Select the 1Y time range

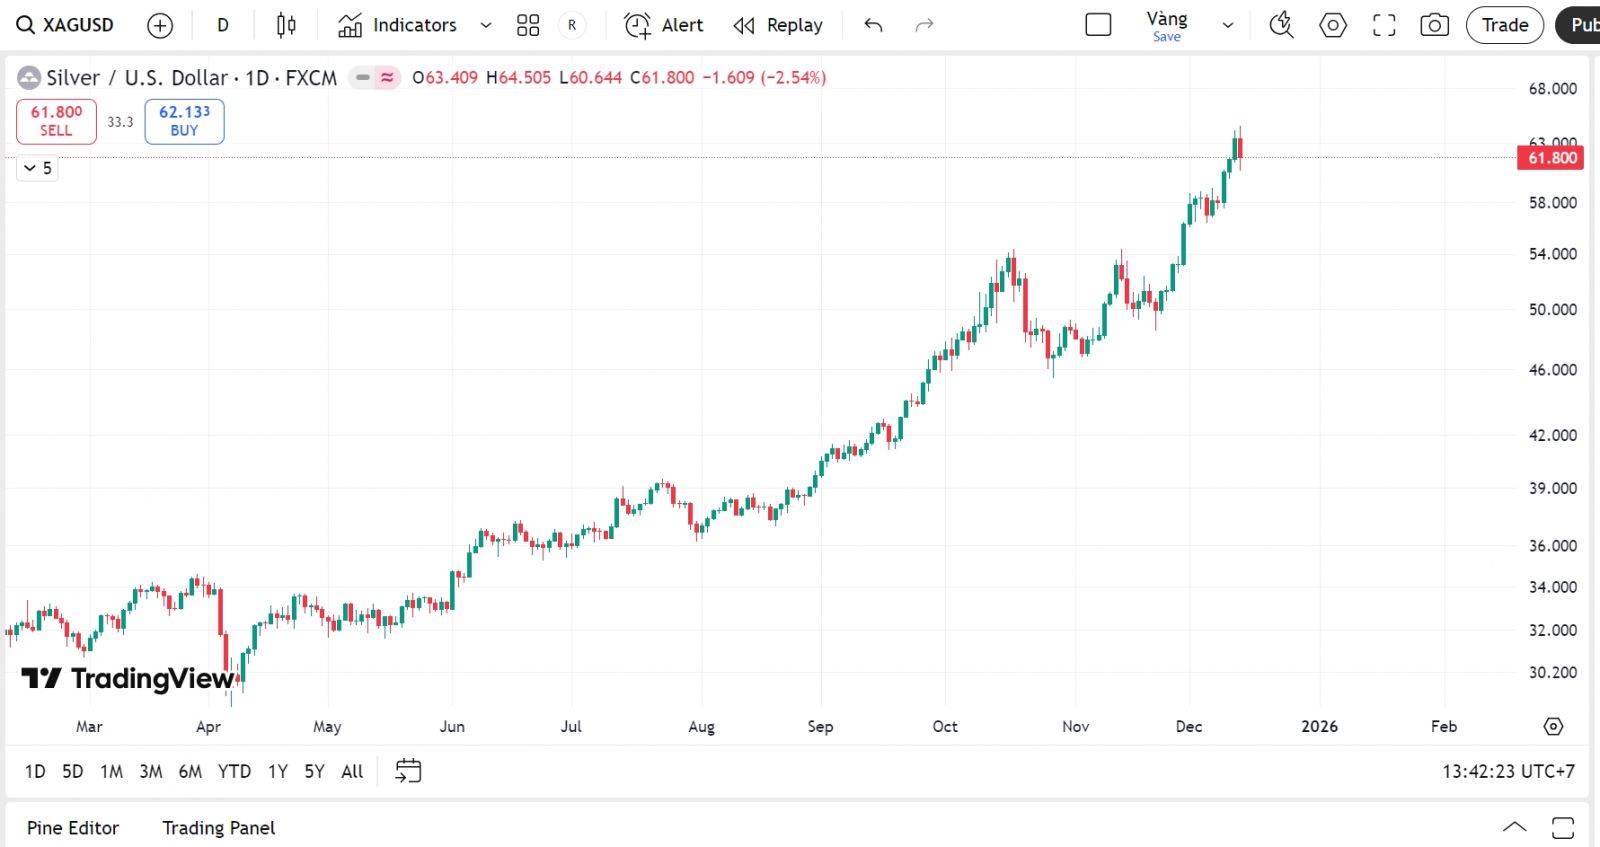pos(277,771)
